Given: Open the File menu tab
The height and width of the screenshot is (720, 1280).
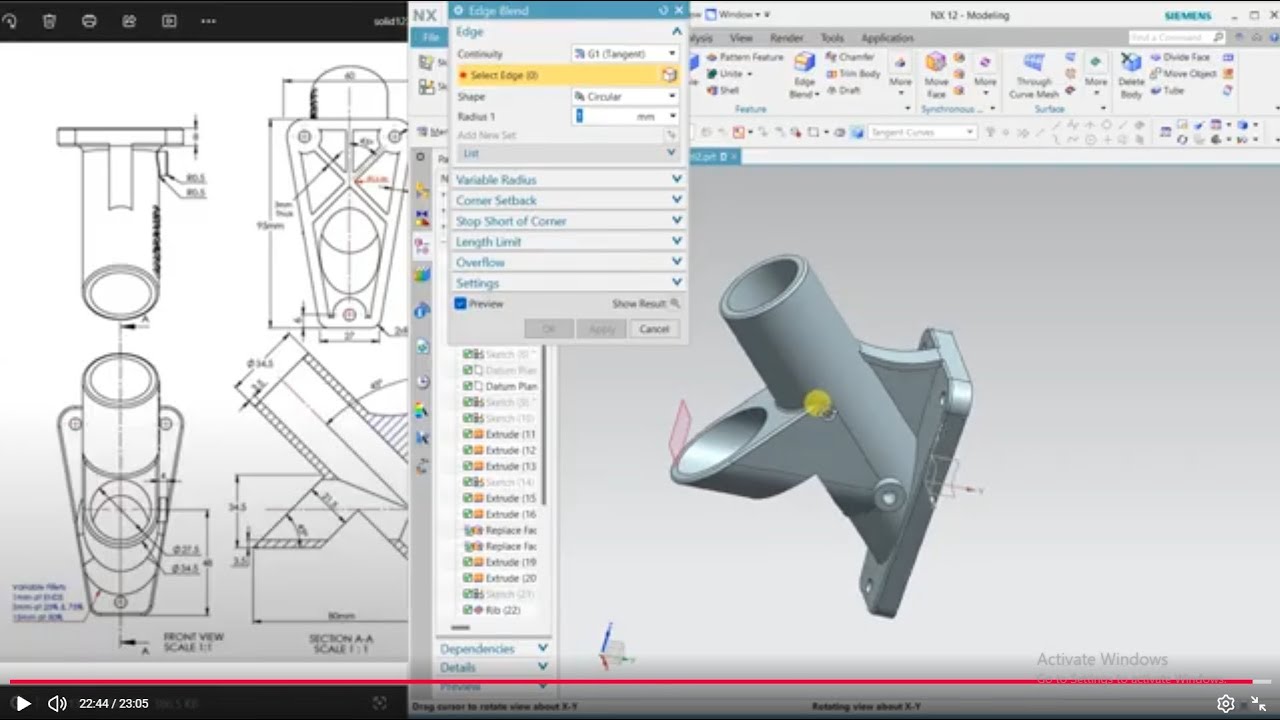Looking at the screenshot, I should pos(429,37).
